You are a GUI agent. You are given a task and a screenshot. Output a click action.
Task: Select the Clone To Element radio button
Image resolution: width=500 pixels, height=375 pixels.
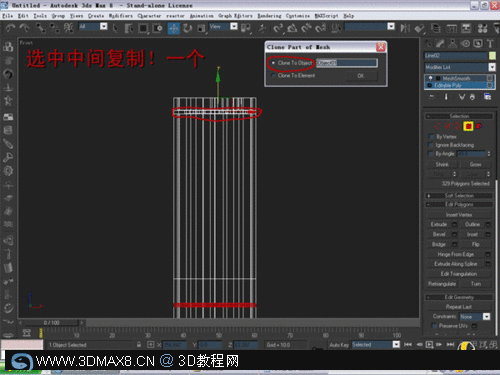click(273, 76)
